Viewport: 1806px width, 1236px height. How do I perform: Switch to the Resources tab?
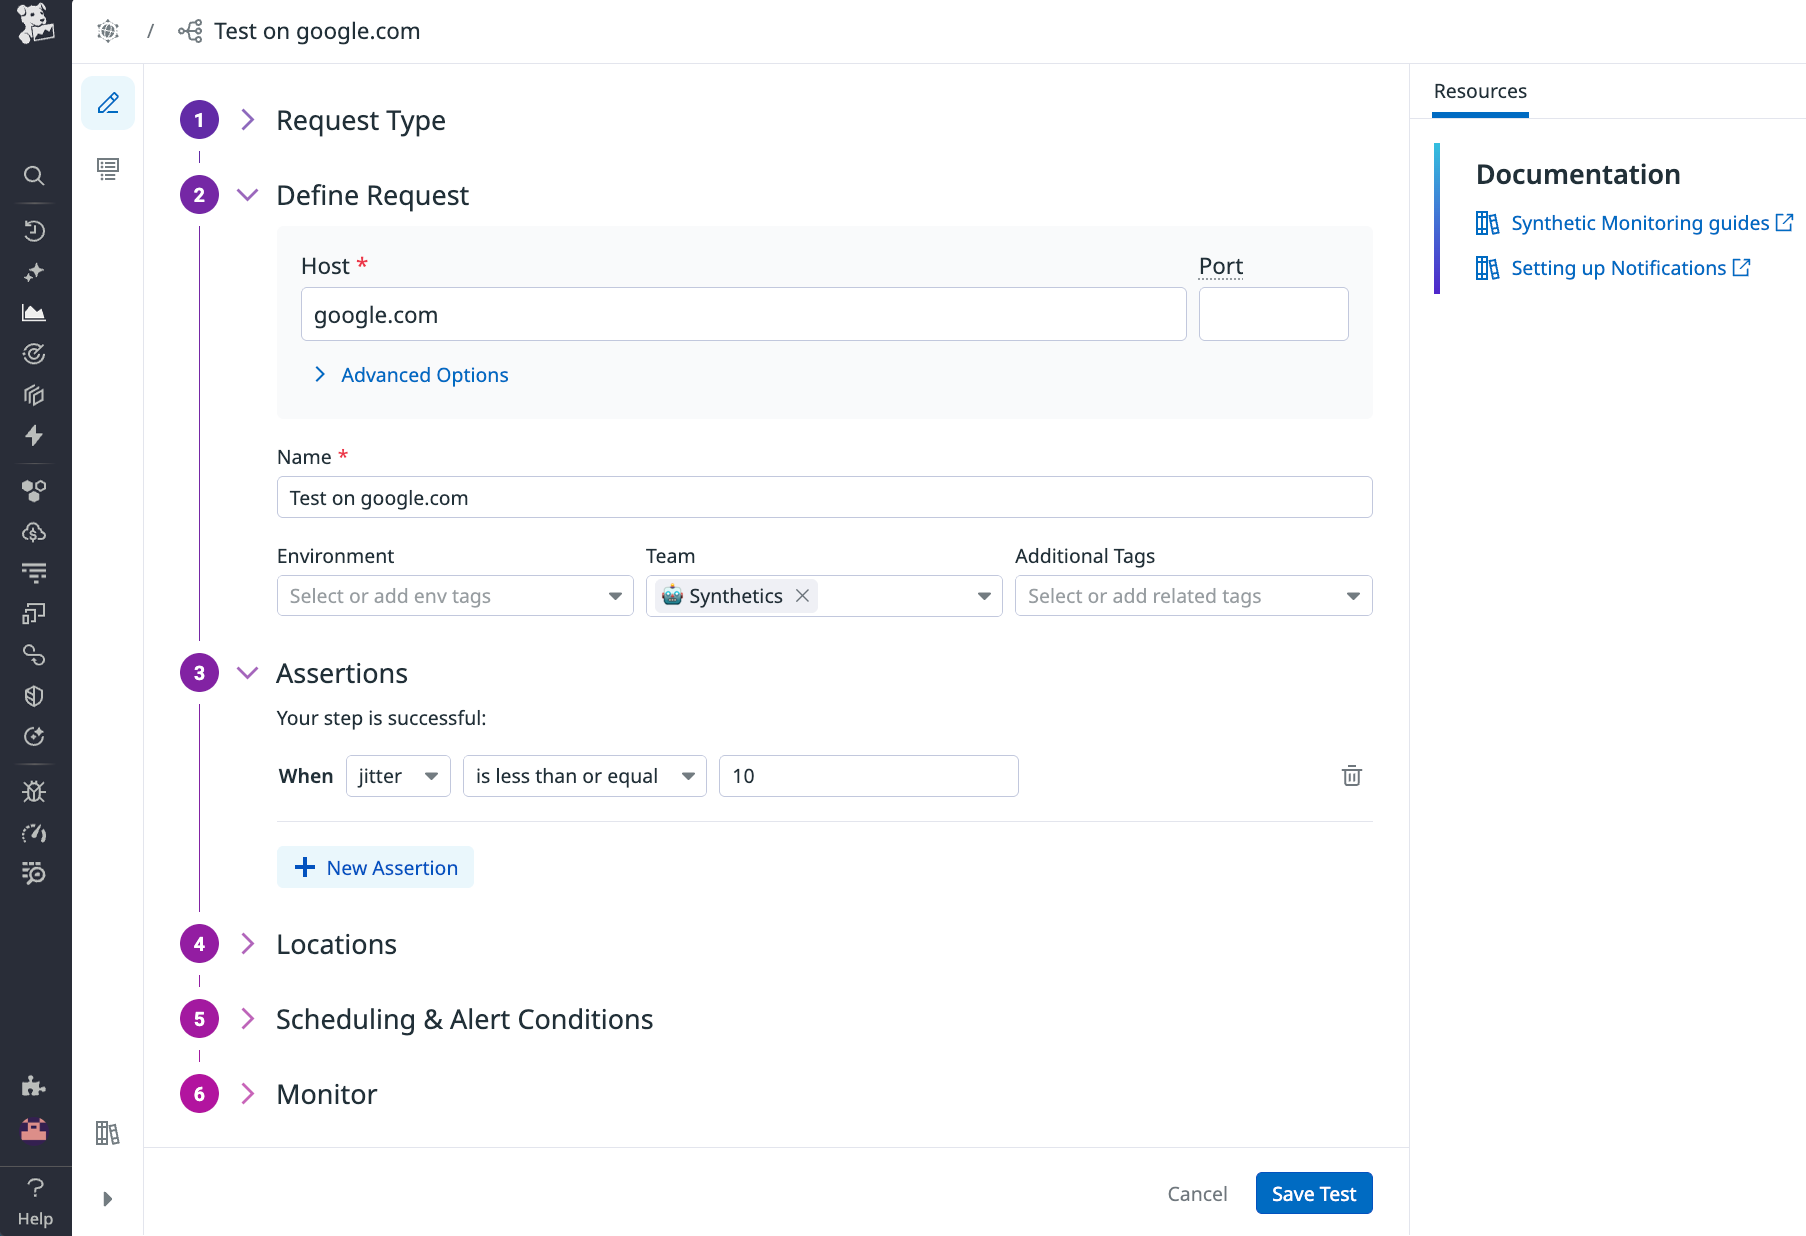[x=1480, y=91]
